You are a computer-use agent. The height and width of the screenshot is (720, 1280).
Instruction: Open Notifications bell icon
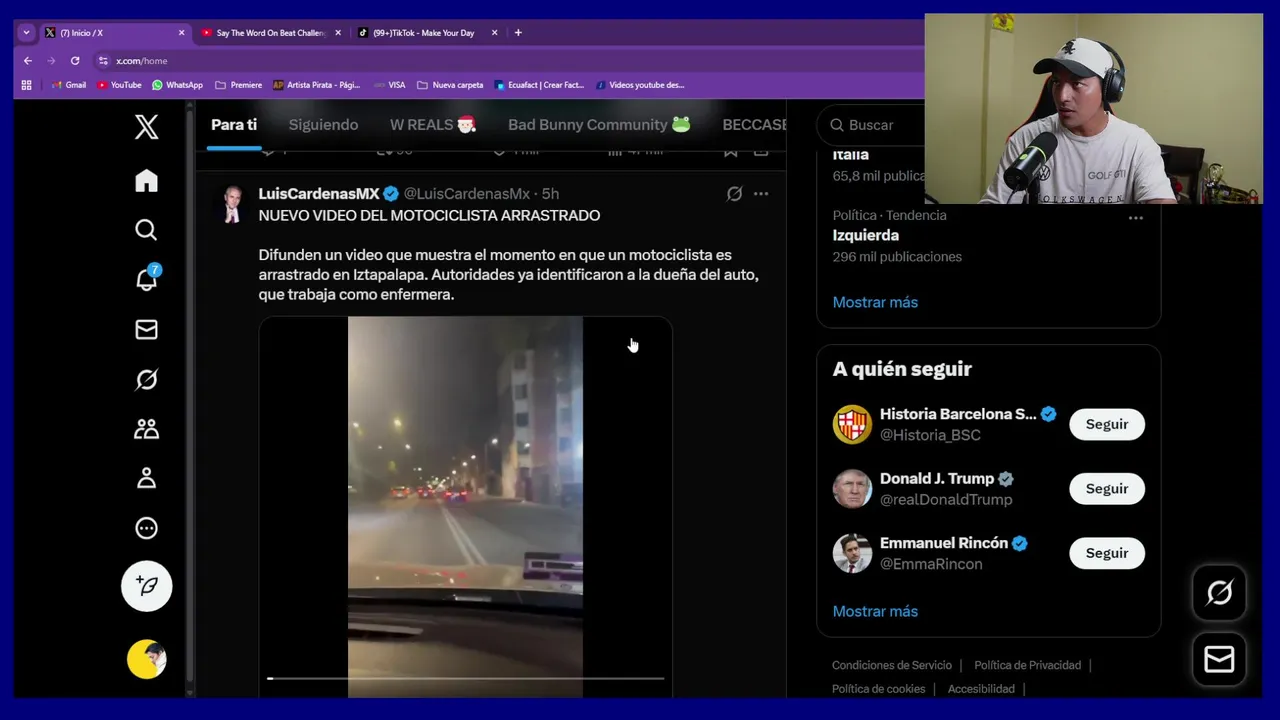tap(146, 279)
